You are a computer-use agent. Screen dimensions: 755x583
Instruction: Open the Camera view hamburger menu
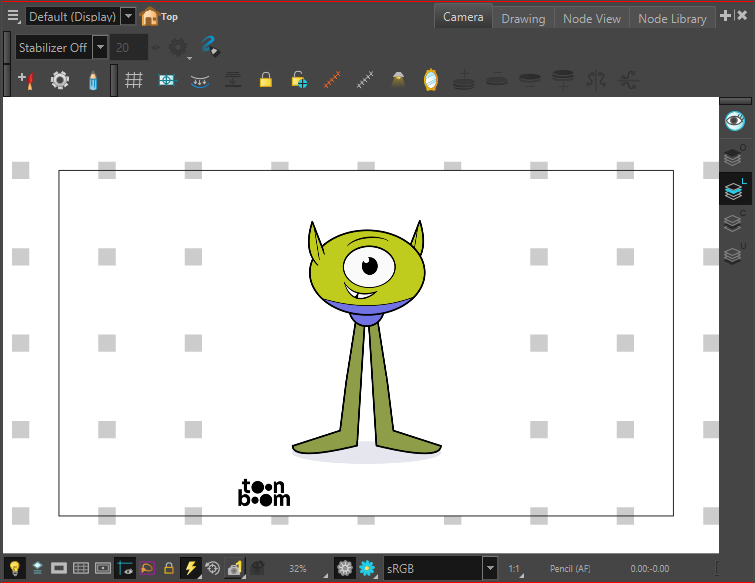click(13, 16)
